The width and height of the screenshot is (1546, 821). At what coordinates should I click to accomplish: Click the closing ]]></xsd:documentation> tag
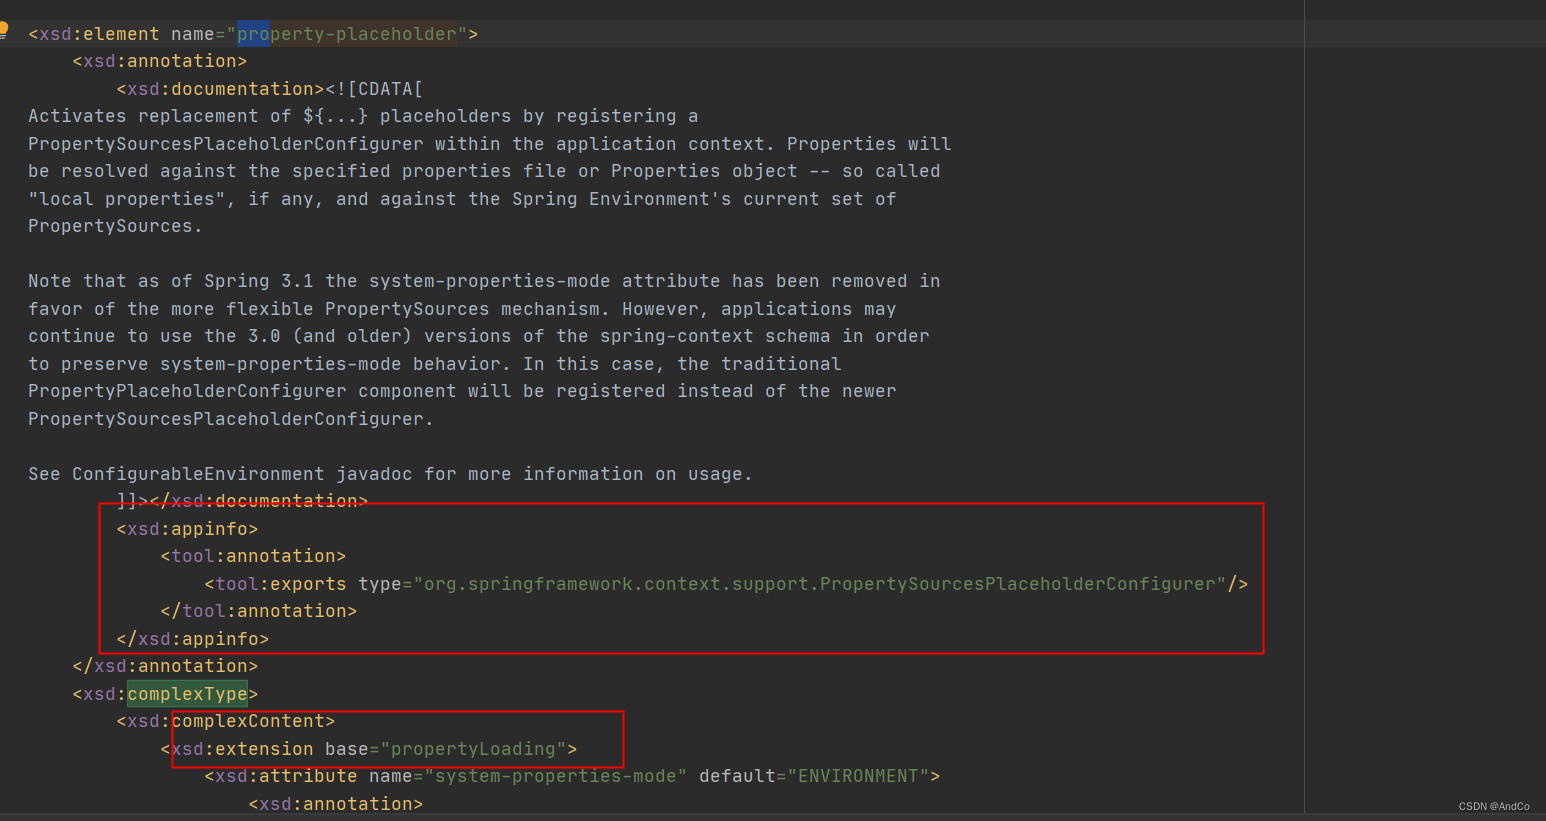point(242,501)
